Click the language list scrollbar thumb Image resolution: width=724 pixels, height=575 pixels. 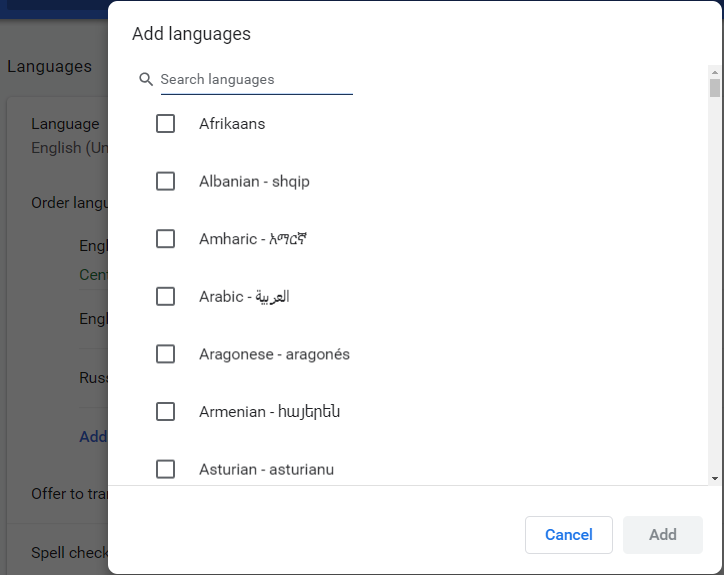(x=715, y=88)
